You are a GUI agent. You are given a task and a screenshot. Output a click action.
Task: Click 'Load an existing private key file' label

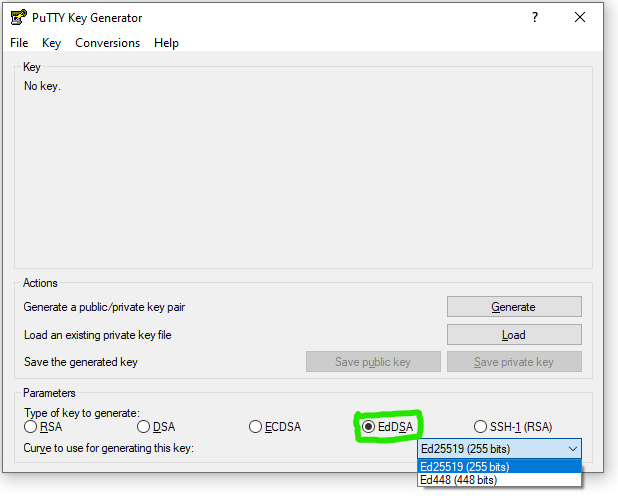[97, 335]
